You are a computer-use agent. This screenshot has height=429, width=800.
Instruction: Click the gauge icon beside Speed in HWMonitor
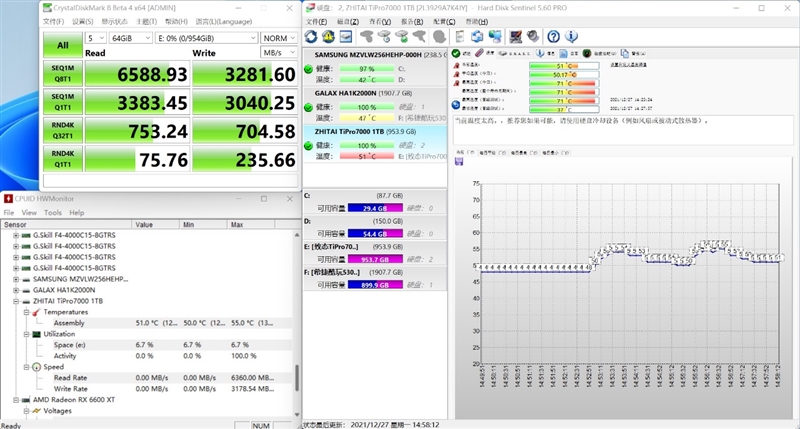tap(36, 367)
